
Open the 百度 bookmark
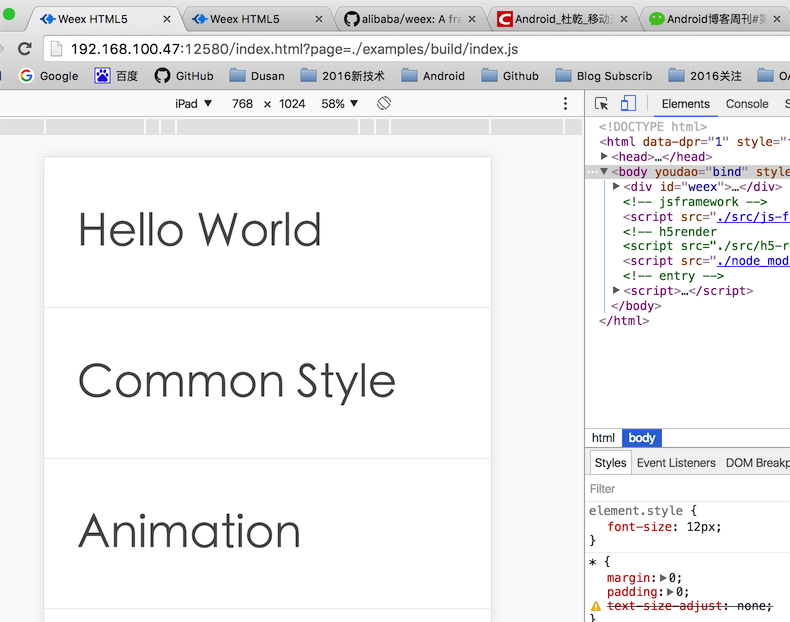click(116, 76)
